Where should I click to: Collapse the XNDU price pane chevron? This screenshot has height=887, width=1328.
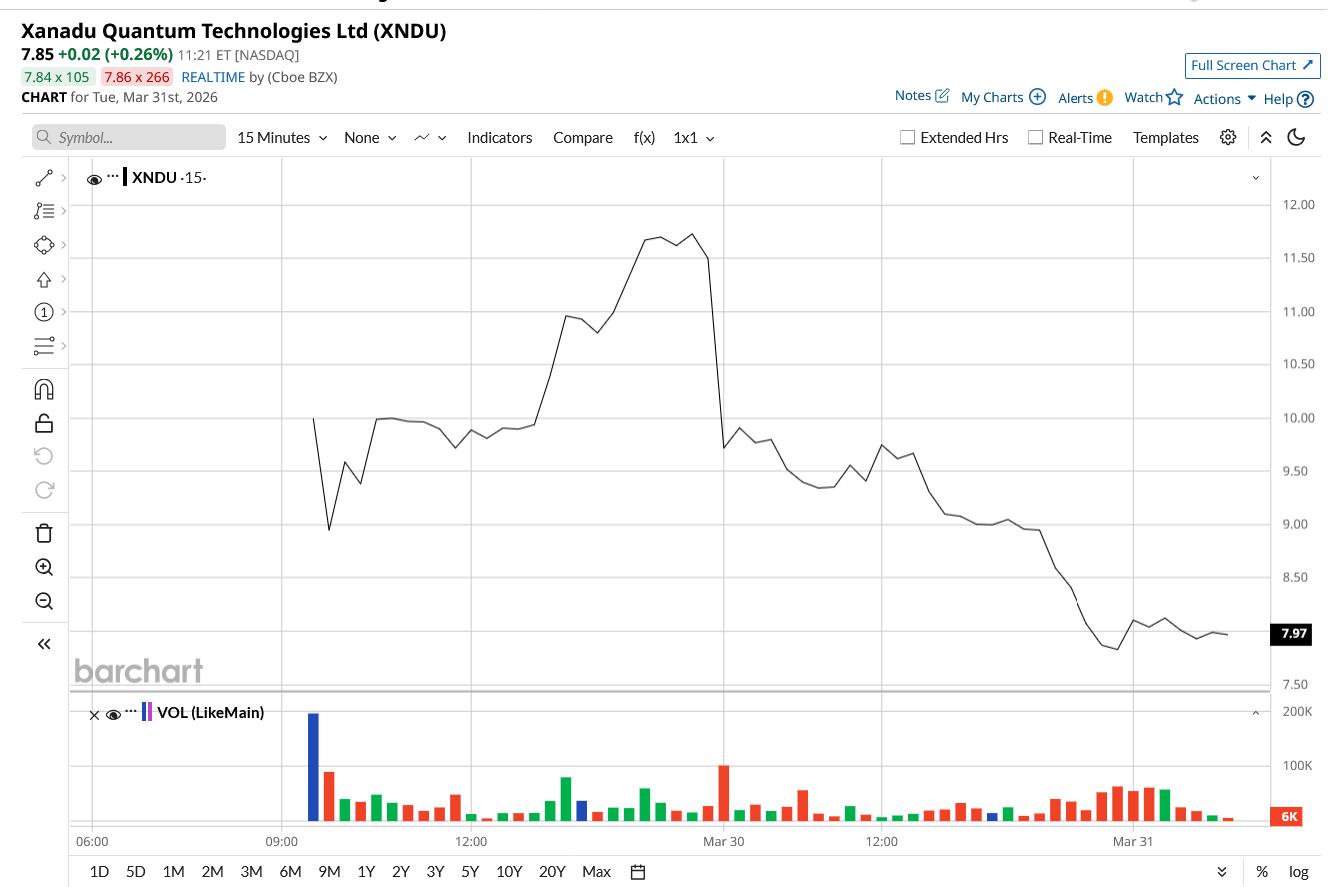1256,178
